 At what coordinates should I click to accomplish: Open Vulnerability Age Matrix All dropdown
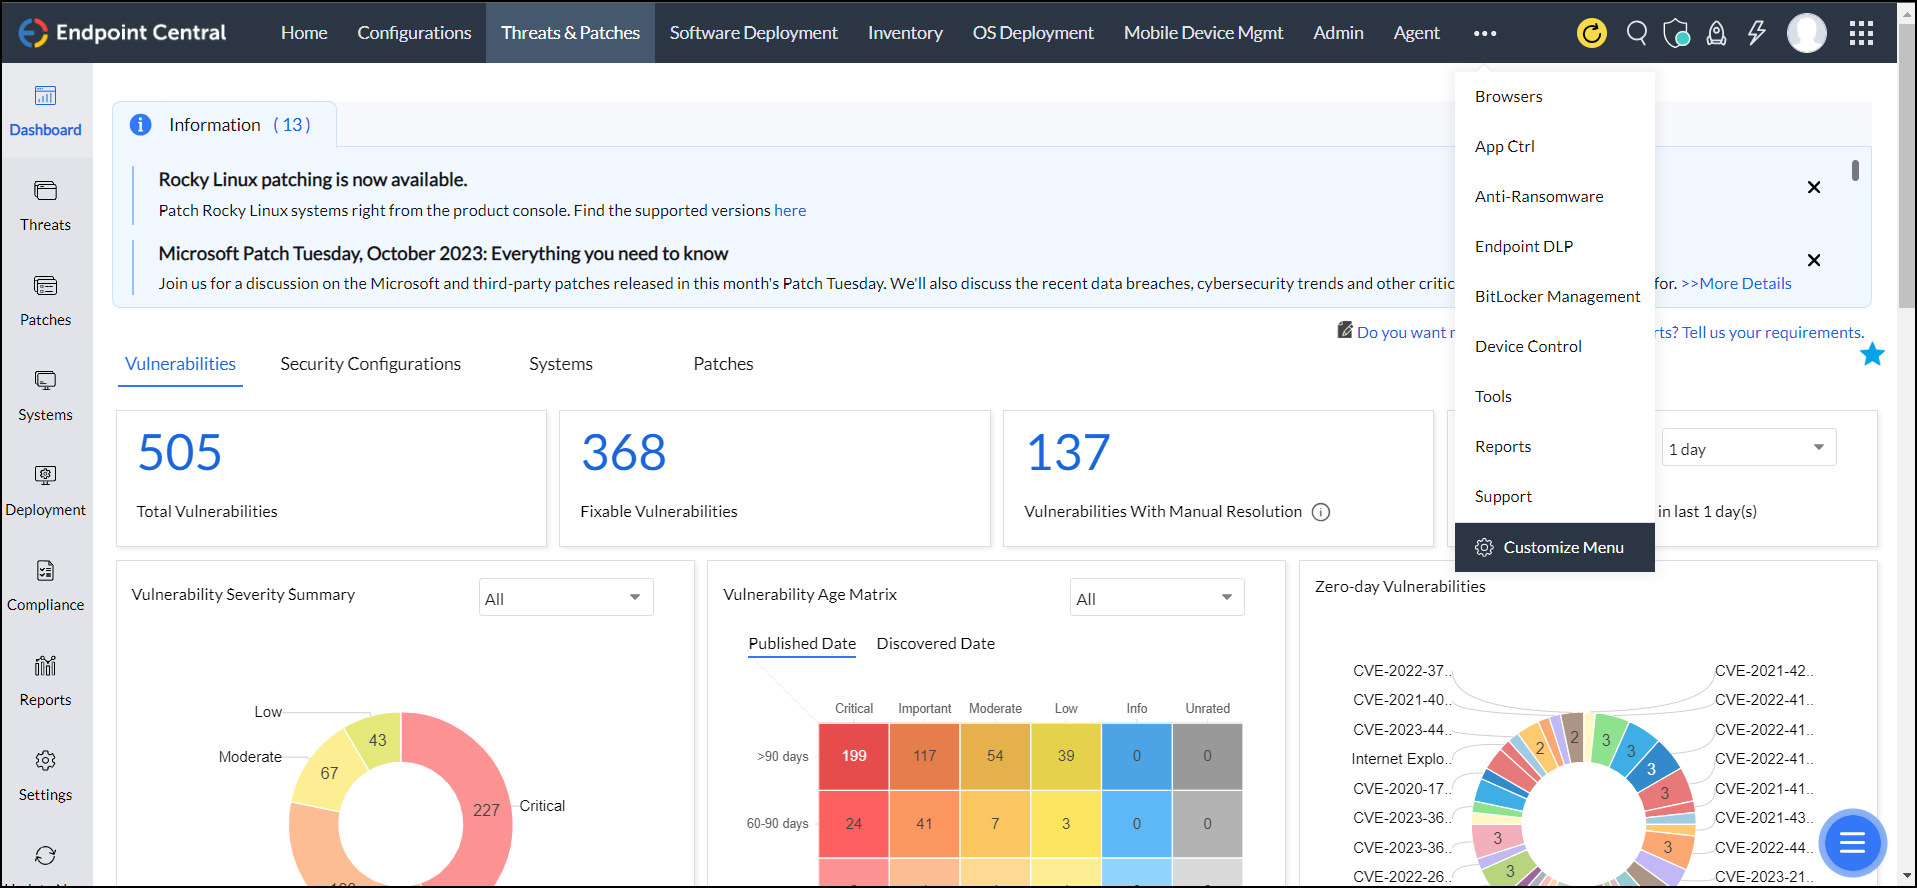(1156, 598)
